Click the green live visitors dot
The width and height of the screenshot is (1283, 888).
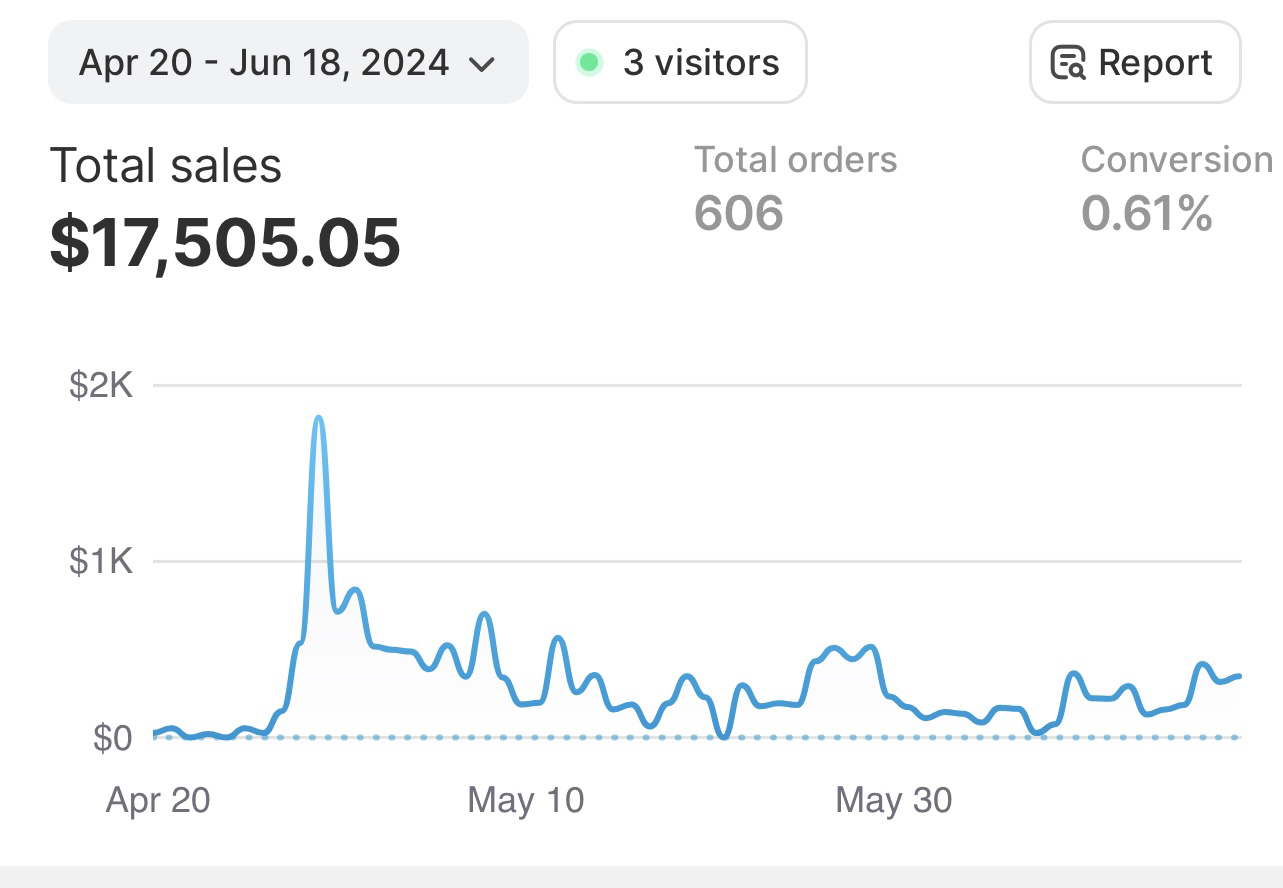coord(589,63)
